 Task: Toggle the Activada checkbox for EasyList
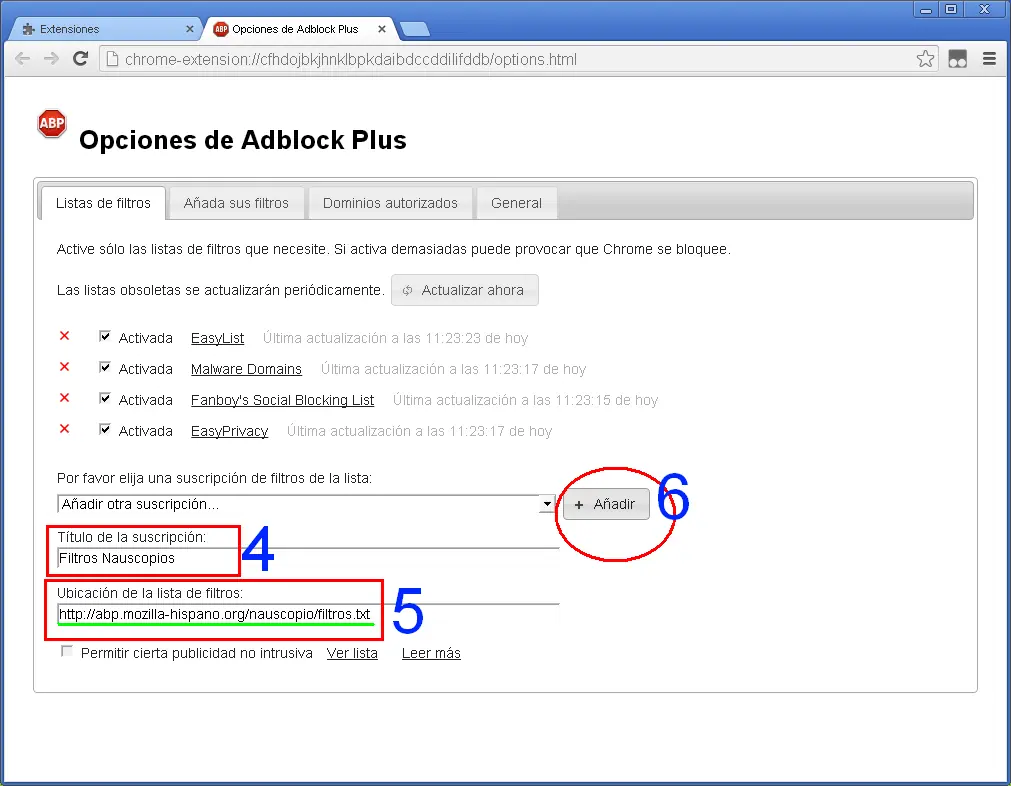pos(104,336)
